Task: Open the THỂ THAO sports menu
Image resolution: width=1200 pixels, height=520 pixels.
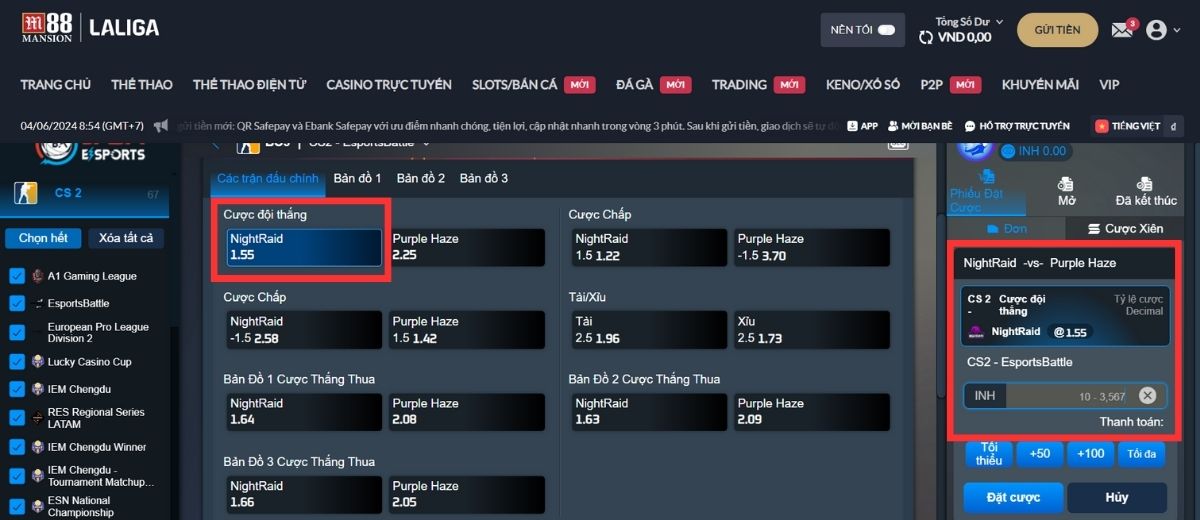Action: click(x=142, y=85)
